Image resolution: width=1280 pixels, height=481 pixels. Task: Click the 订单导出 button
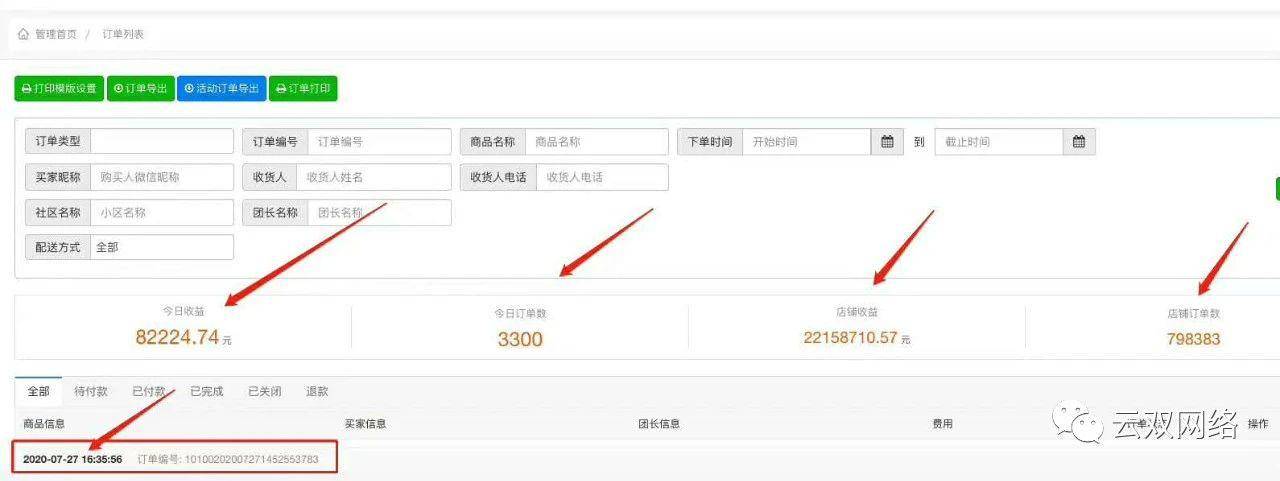(141, 88)
